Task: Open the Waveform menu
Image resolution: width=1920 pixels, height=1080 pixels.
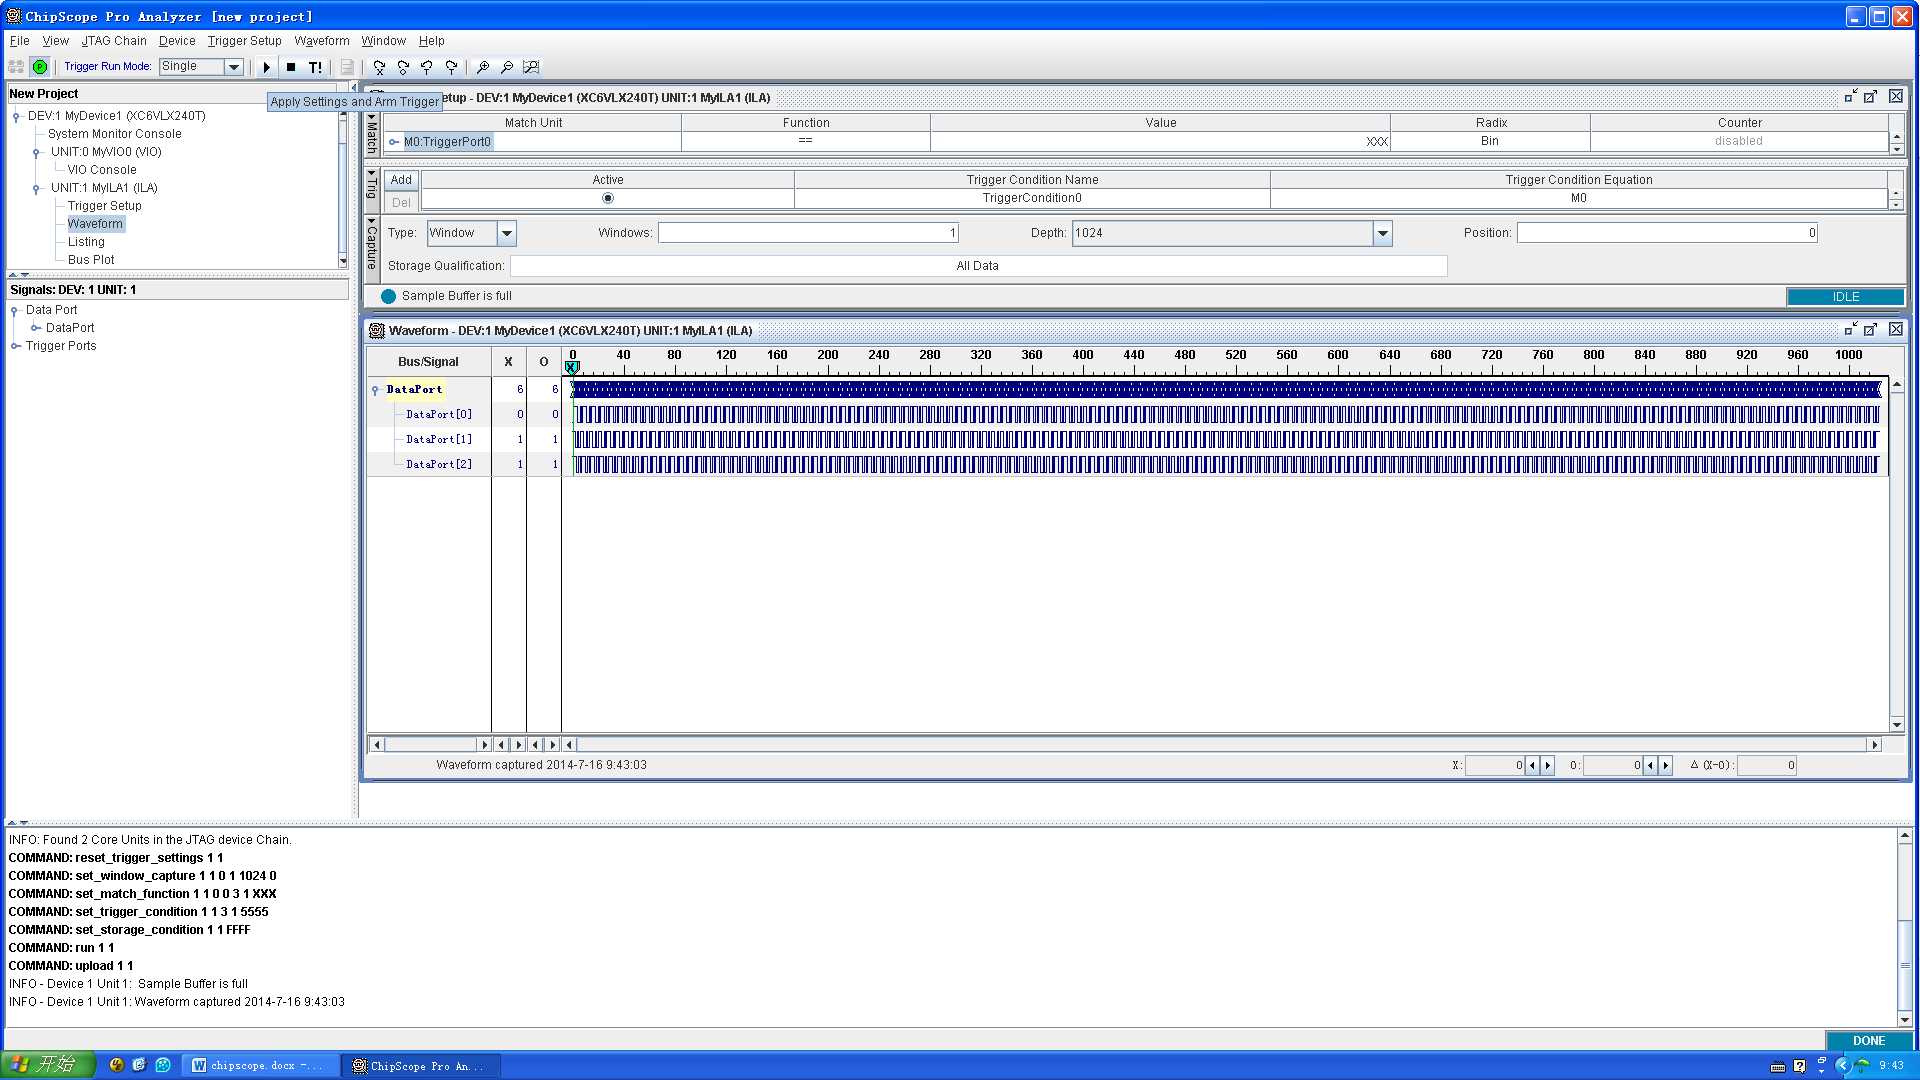Action: click(322, 41)
